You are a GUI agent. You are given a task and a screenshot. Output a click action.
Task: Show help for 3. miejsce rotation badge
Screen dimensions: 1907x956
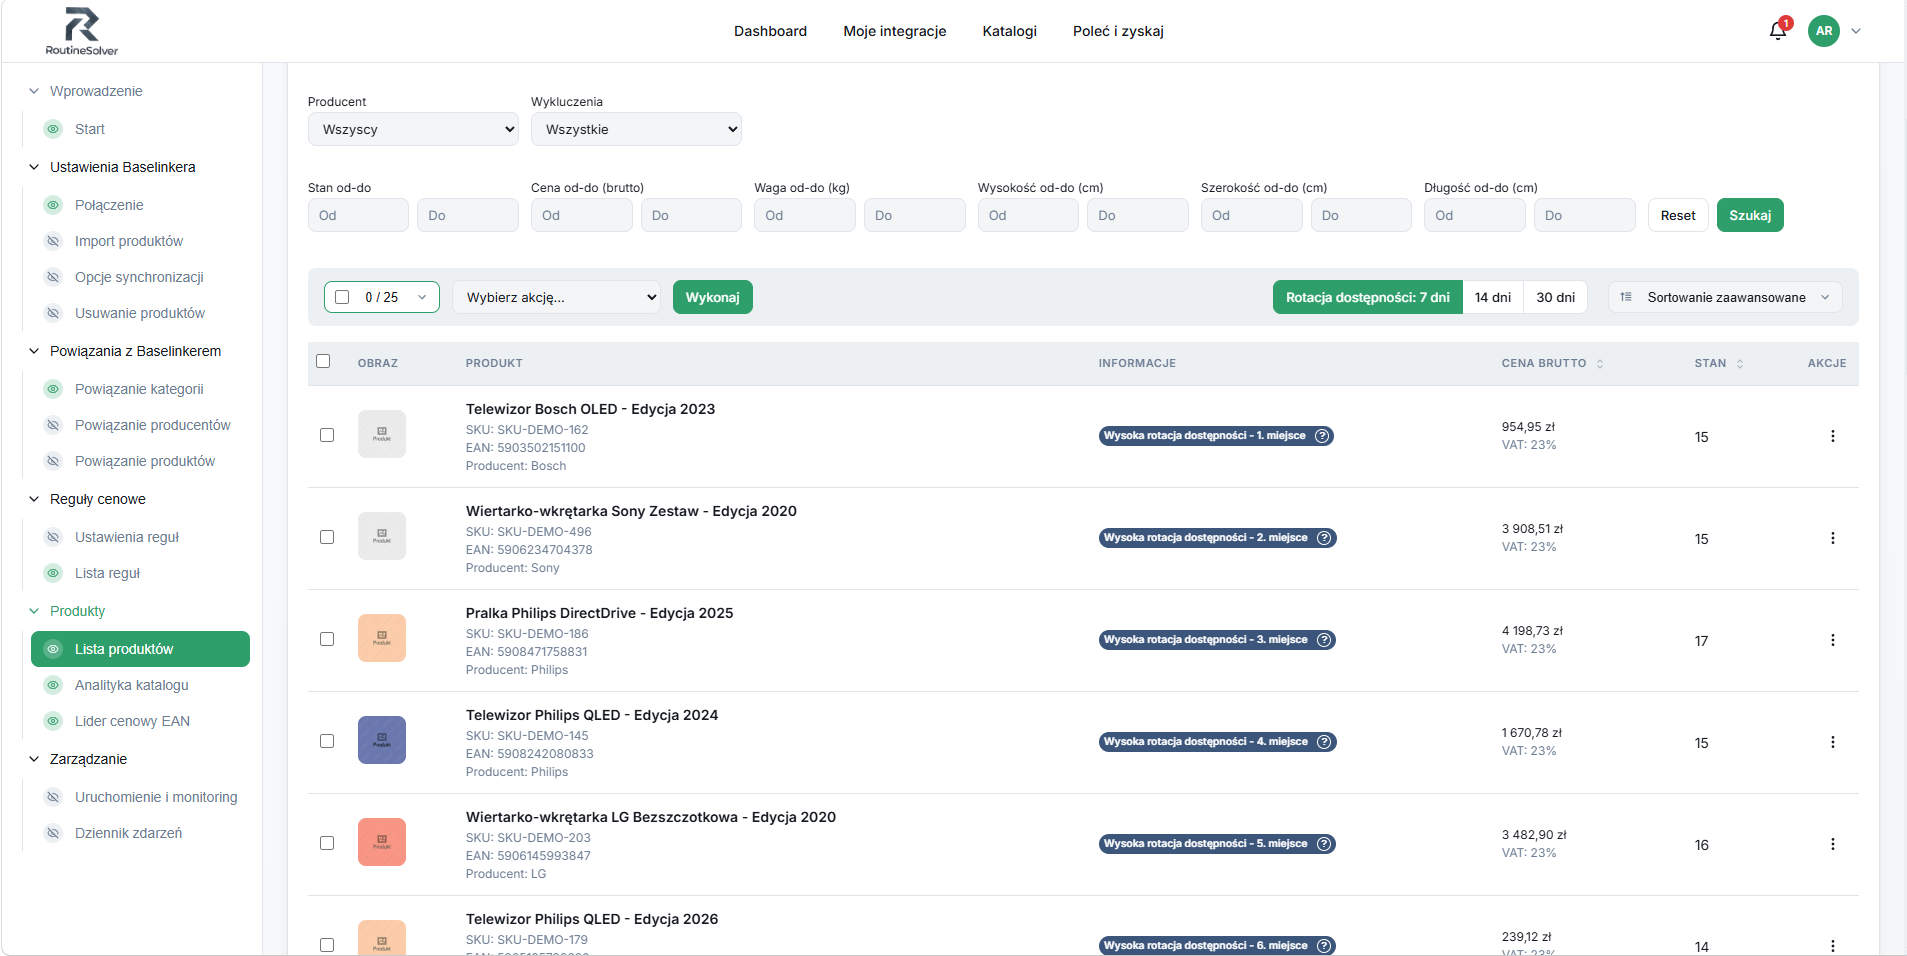coord(1324,640)
